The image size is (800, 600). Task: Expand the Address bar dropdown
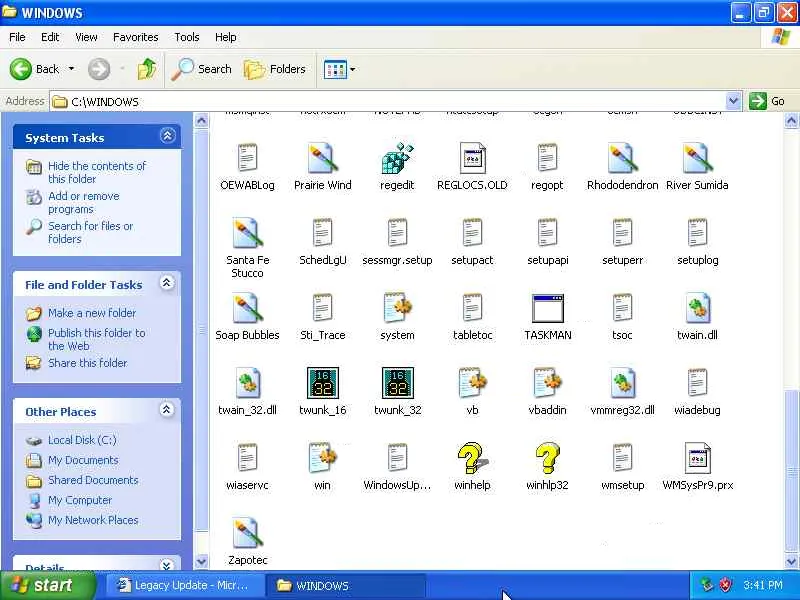click(733, 101)
